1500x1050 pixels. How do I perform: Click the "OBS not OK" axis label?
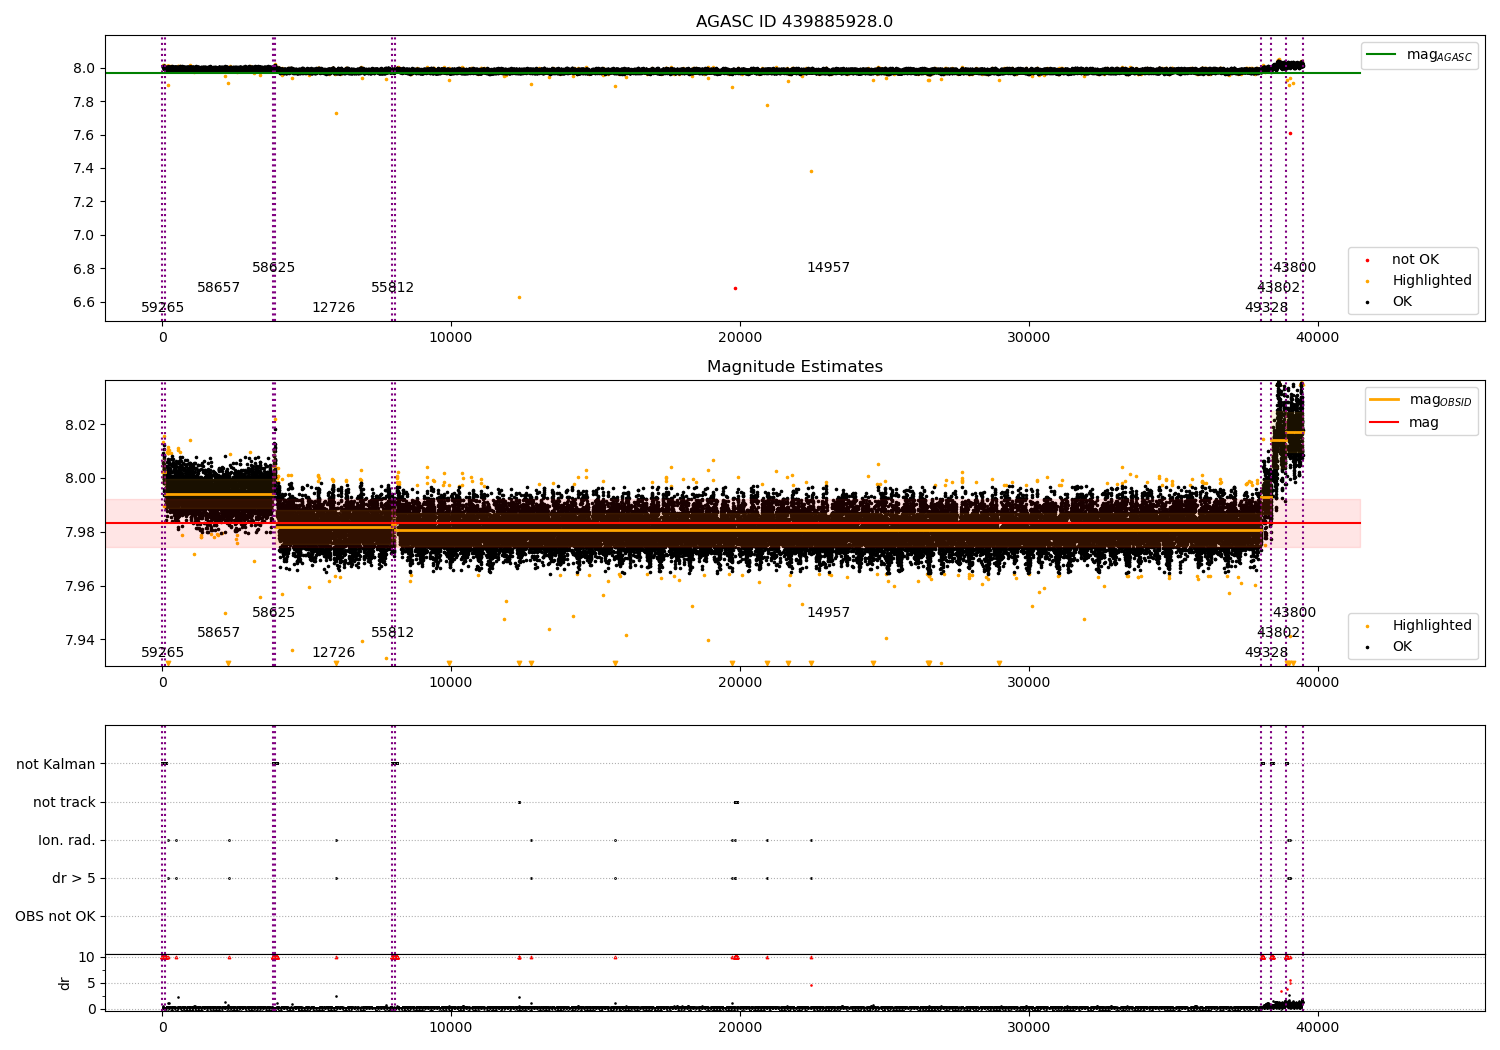(x=55, y=916)
